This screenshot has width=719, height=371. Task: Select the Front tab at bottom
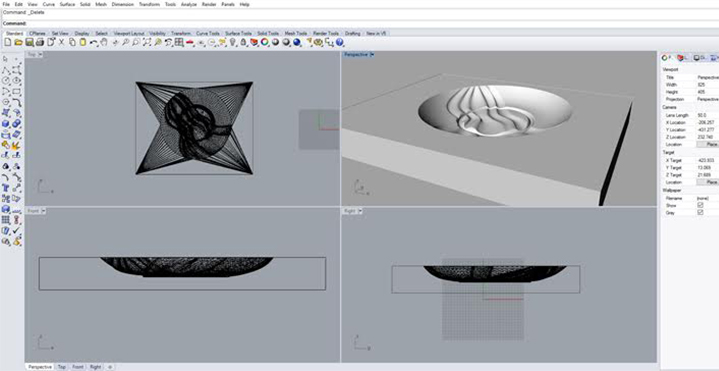pyautogui.click(x=77, y=367)
